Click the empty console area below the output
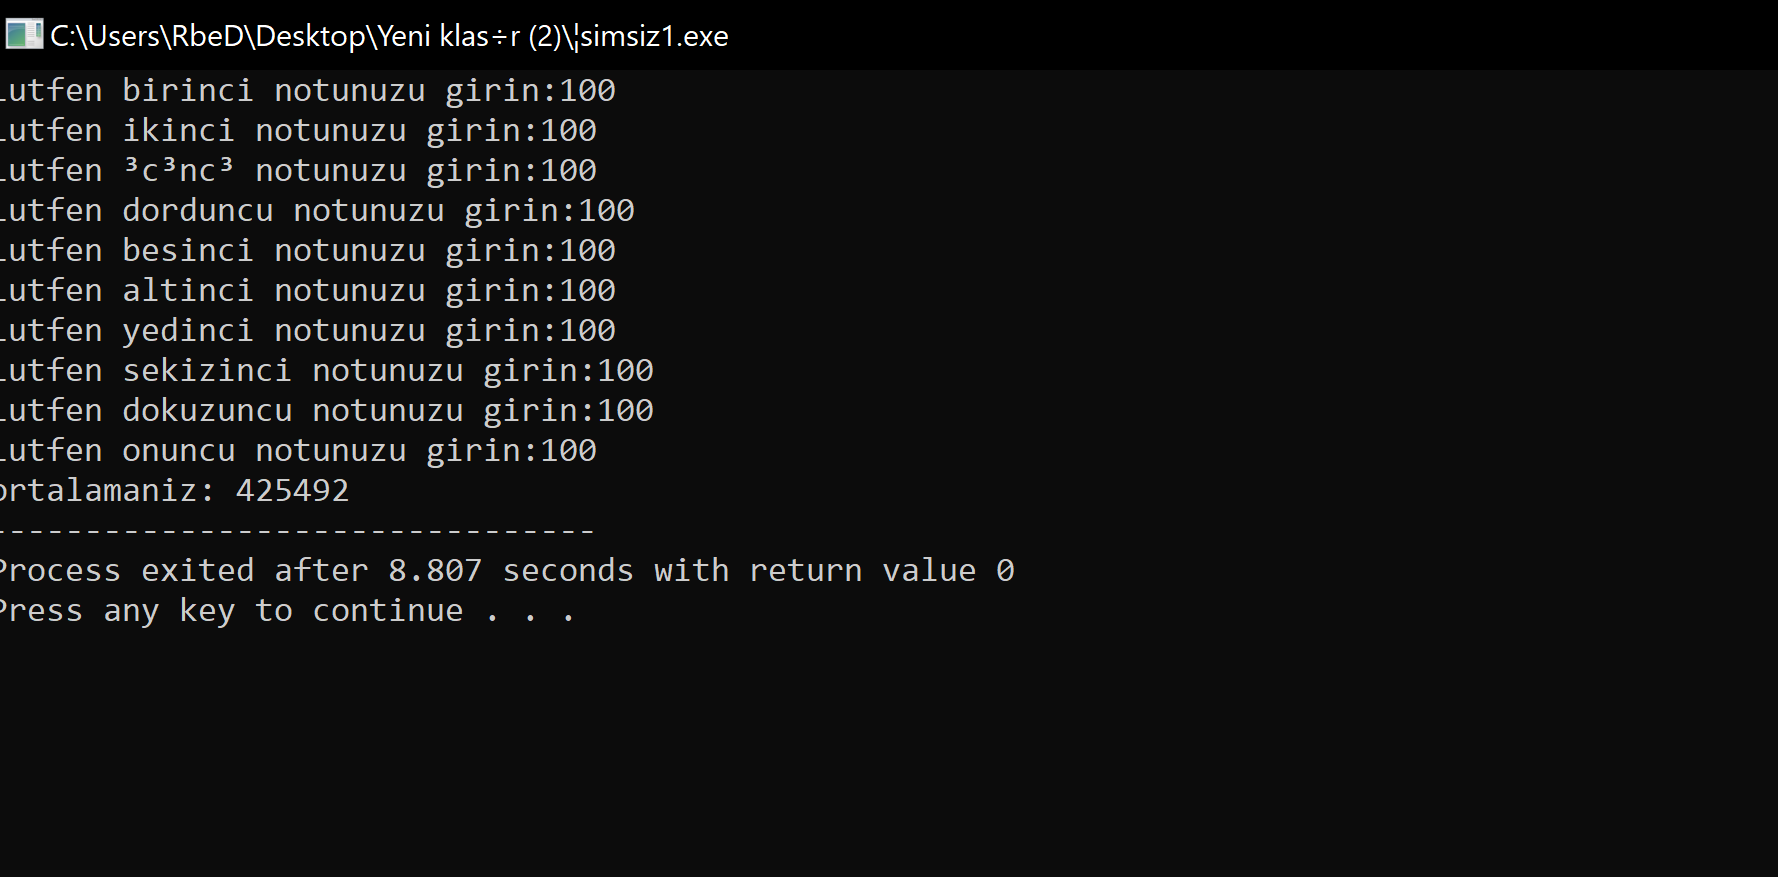1778x877 pixels. pyautogui.click(x=888, y=750)
